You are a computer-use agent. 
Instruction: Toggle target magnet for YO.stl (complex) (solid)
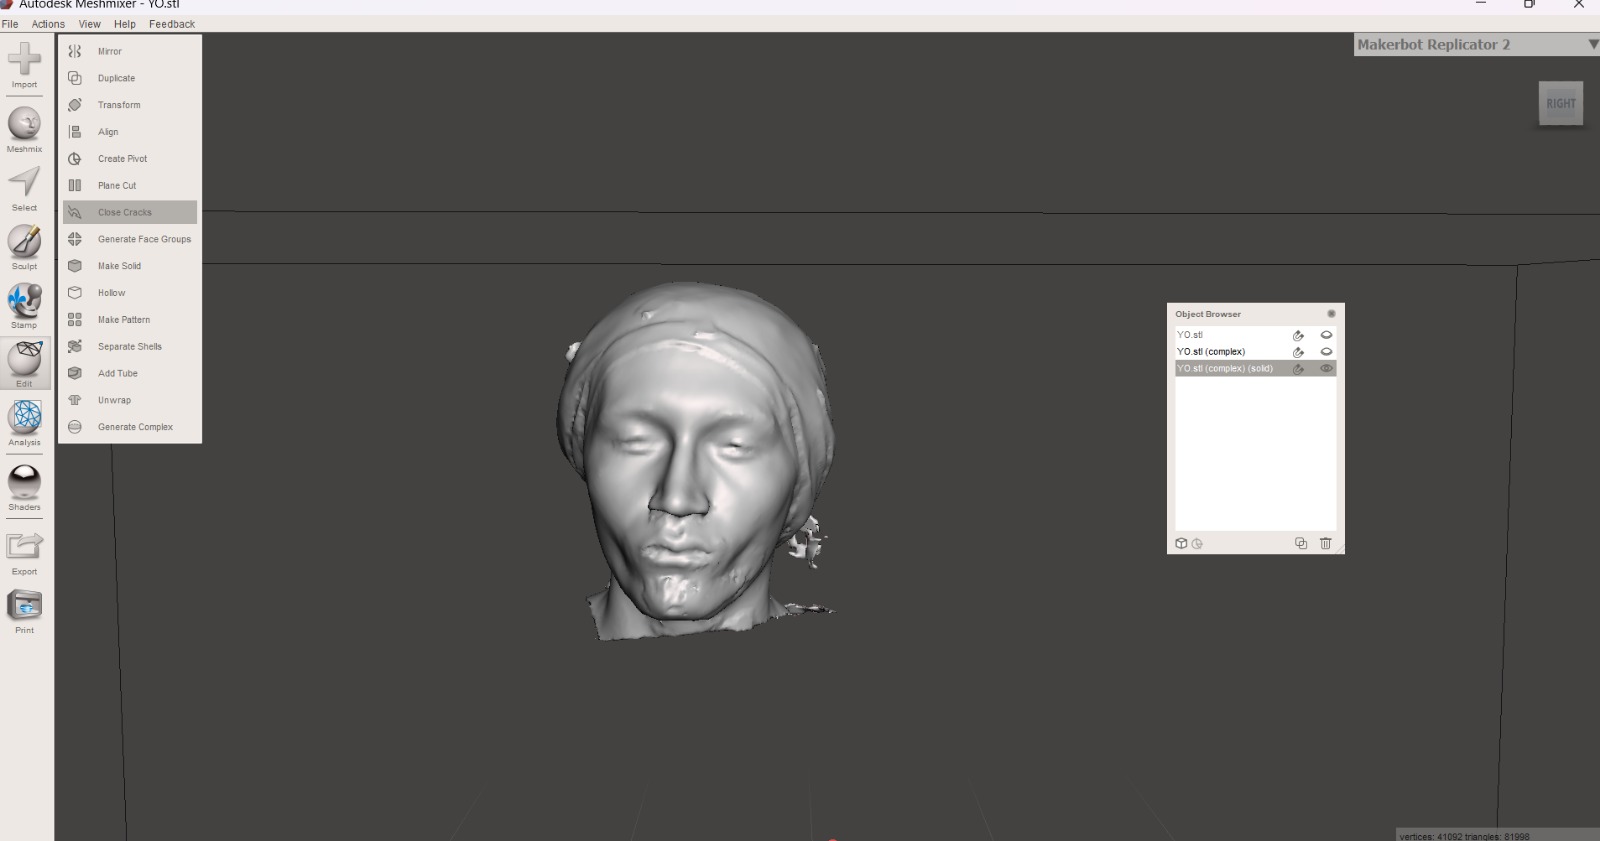(x=1298, y=369)
